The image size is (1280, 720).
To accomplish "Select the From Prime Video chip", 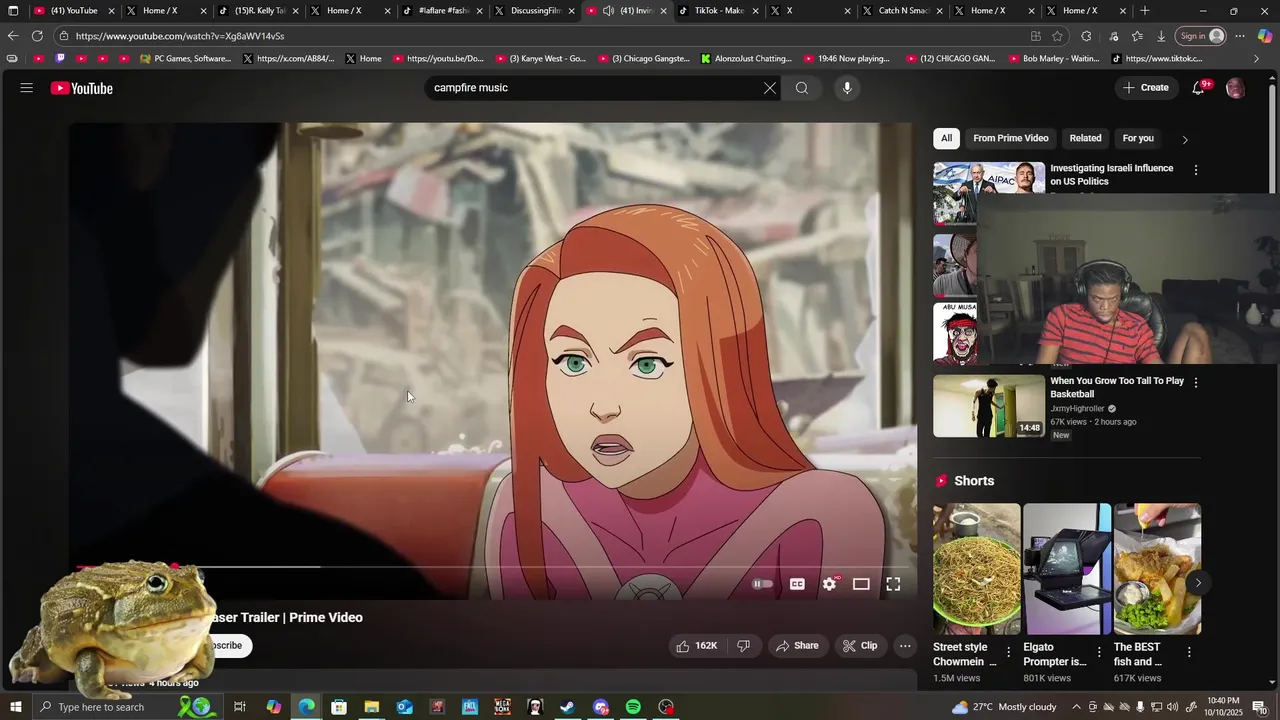I will click(x=1011, y=138).
